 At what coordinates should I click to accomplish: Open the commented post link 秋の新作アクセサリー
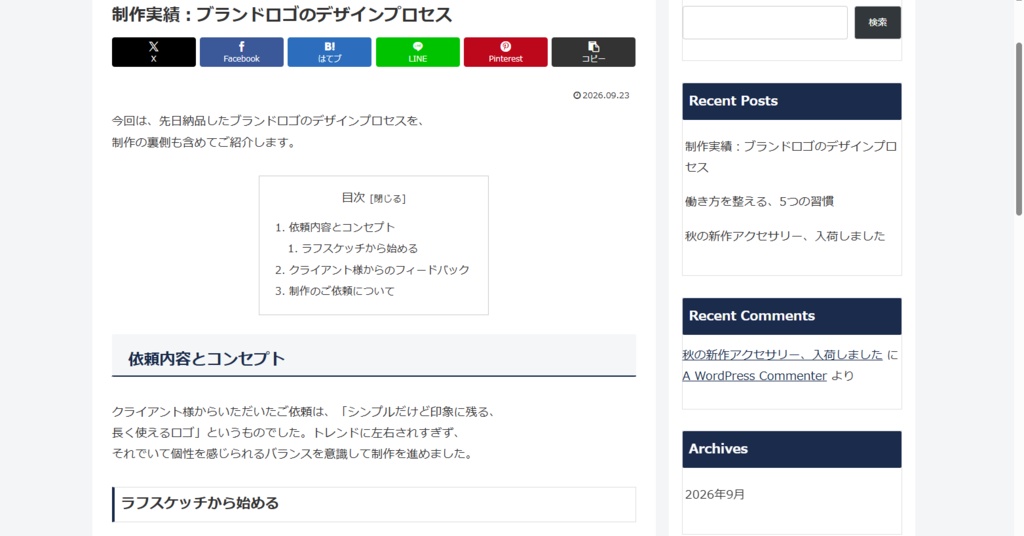tap(782, 355)
